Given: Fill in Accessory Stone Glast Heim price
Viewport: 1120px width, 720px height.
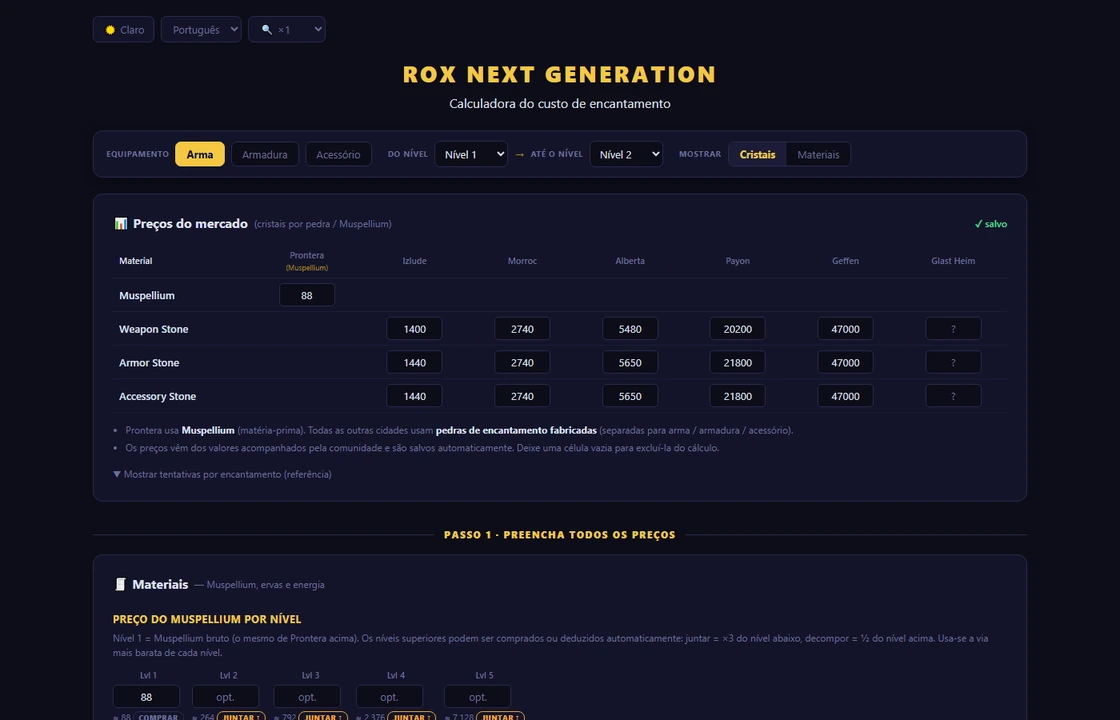Looking at the screenshot, I should pyautogui.click(x=953, y=396).
